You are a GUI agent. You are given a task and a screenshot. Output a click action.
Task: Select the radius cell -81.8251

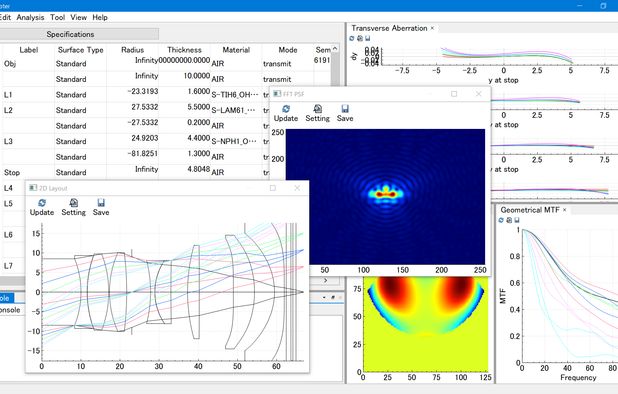point(132,157)
